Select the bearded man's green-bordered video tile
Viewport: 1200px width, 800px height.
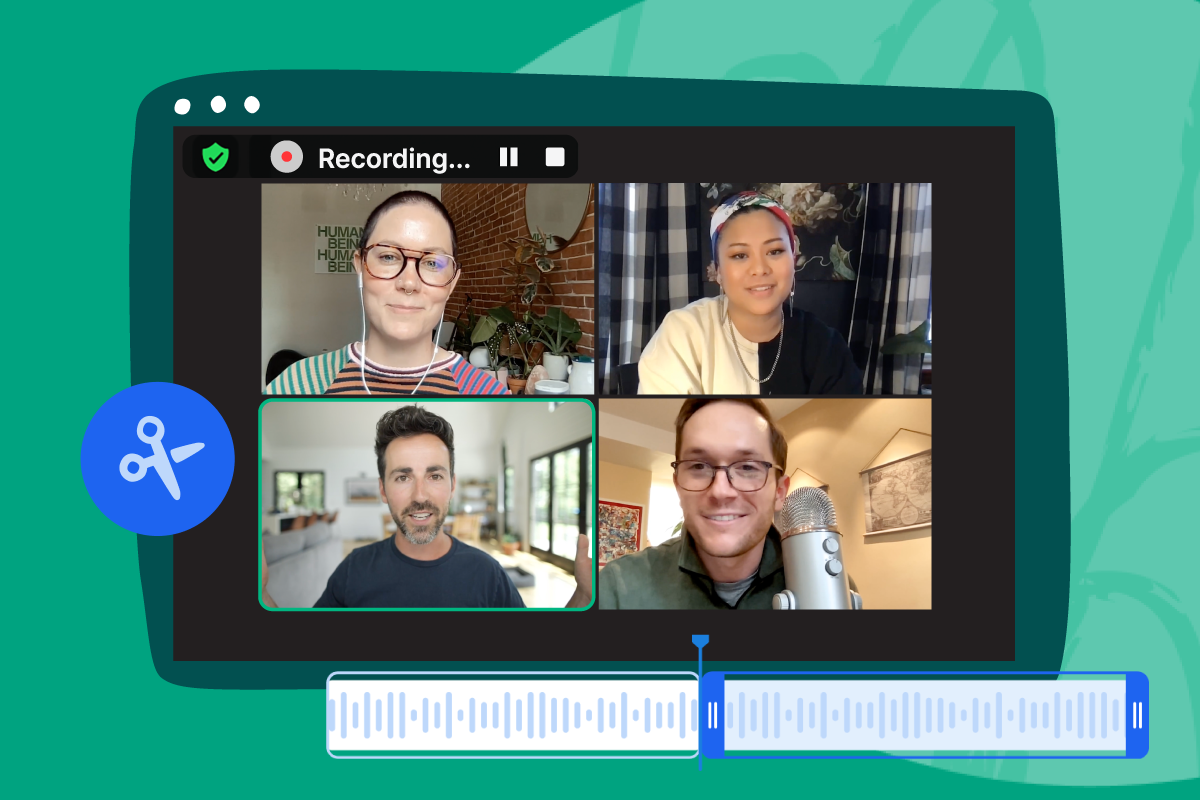tap(427, 505)
